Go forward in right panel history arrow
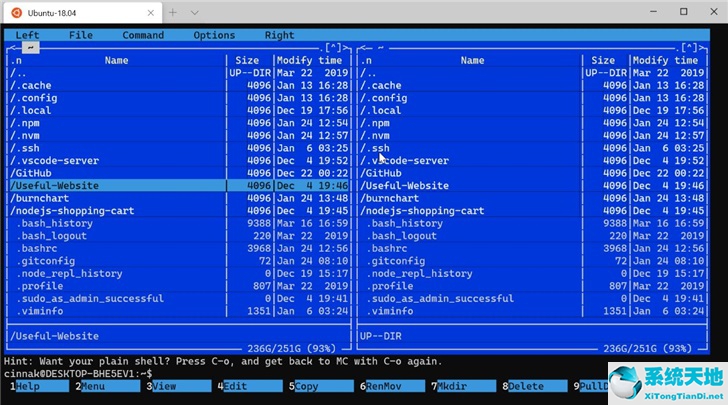Screen dimensions: 728x405 (x=703, y=47)
